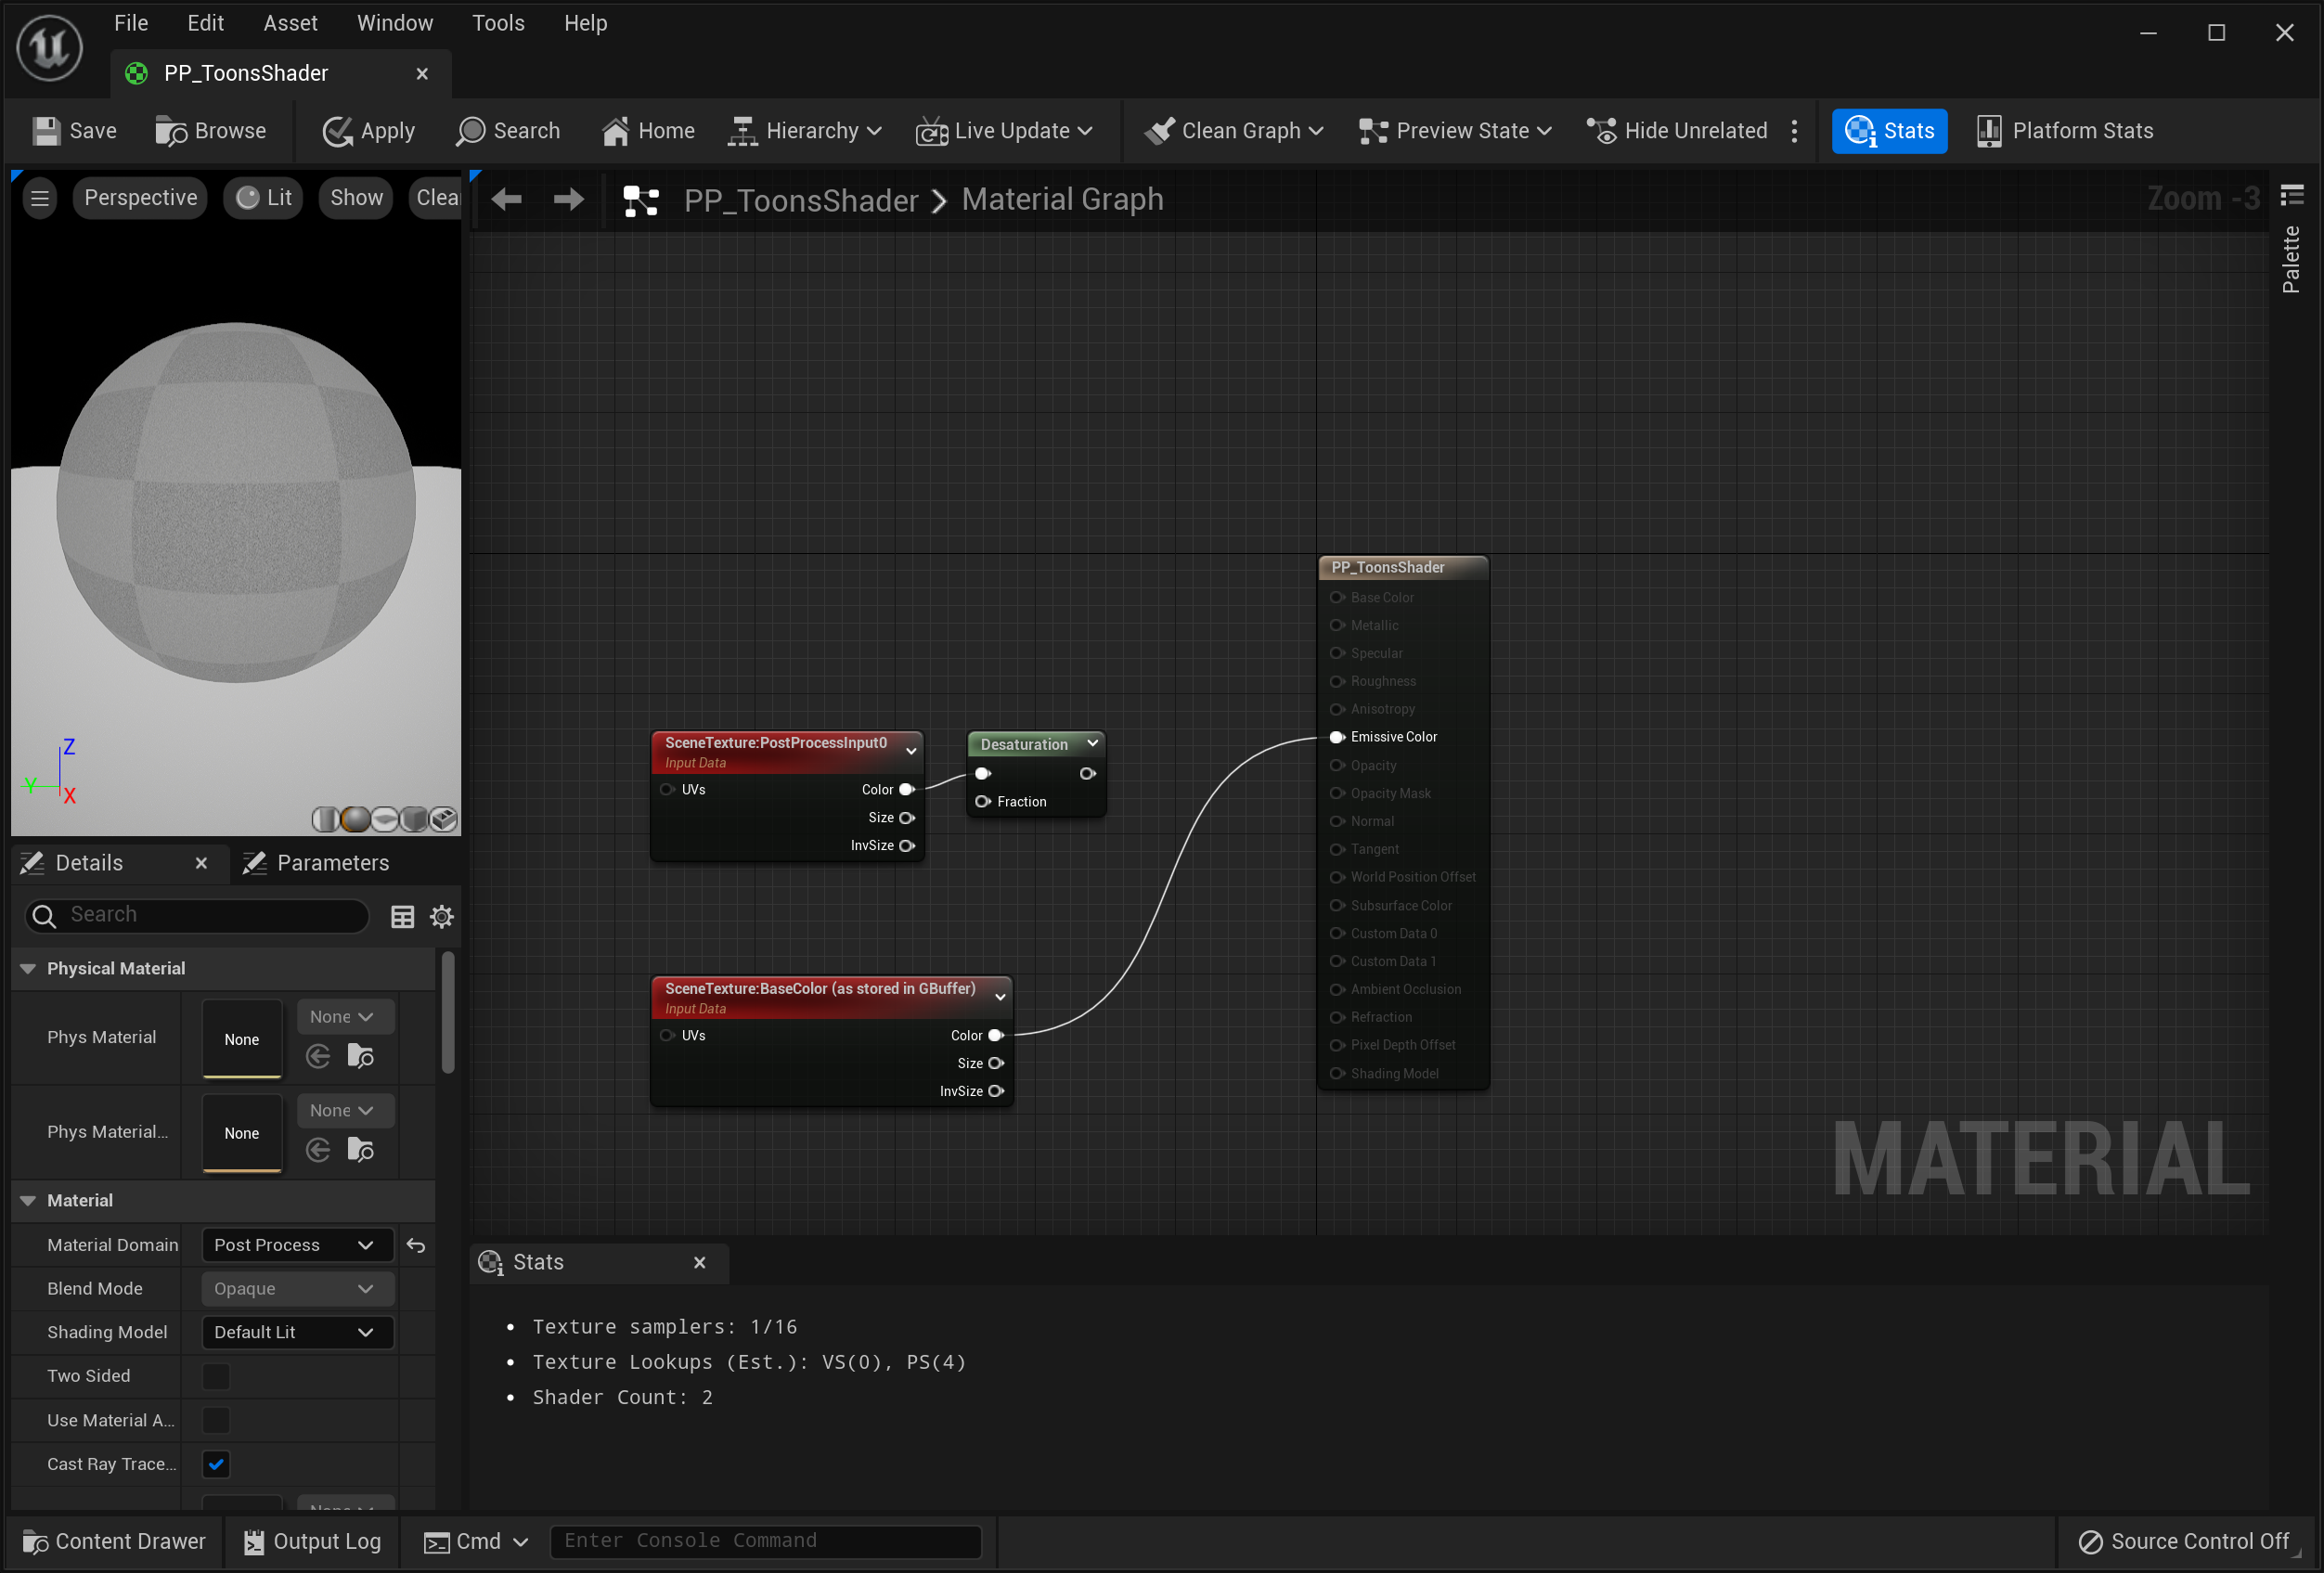Open Shading Model dropdown

coord(295,1332)
